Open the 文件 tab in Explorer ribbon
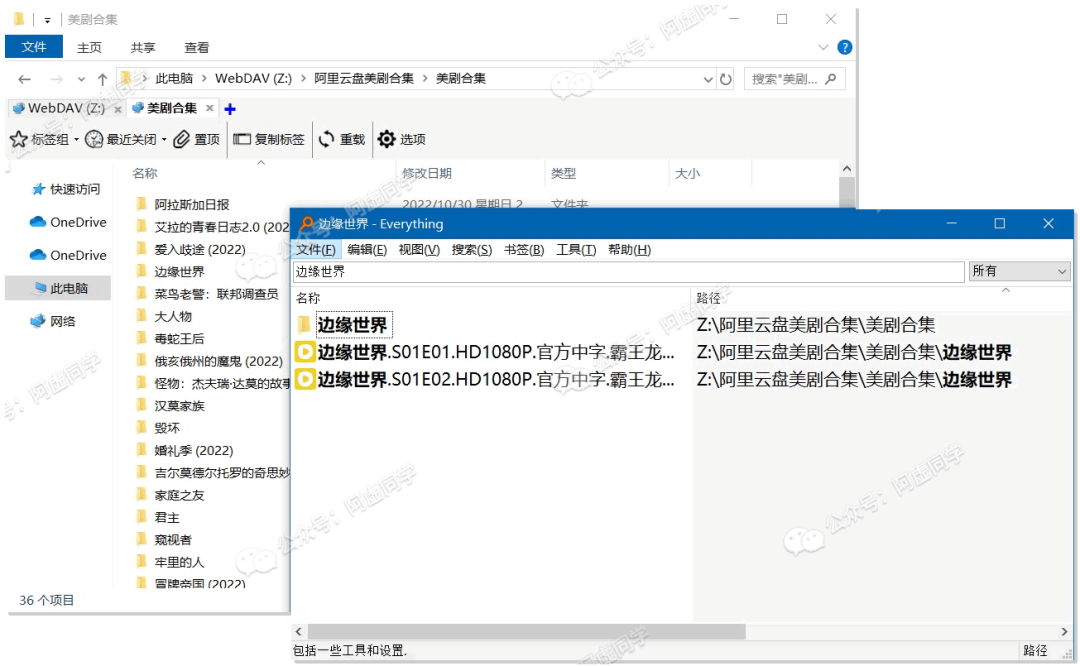The image size is (1080, 666). click(x=34, y=47)
